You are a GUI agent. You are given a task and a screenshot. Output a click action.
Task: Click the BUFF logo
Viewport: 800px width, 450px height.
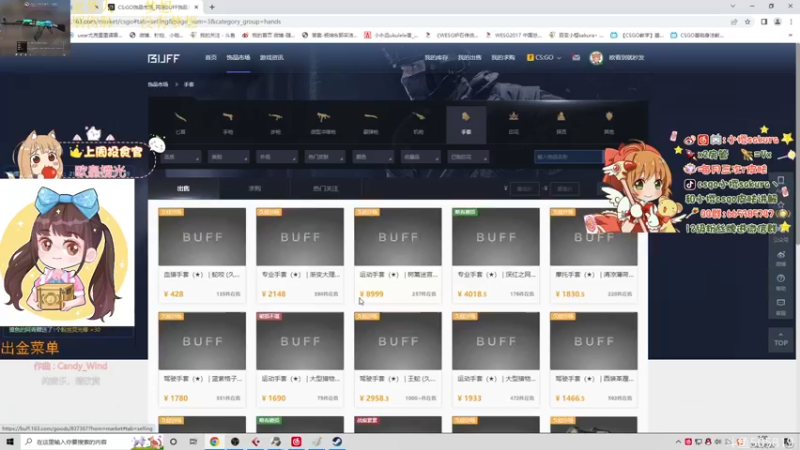pos(164,58)
